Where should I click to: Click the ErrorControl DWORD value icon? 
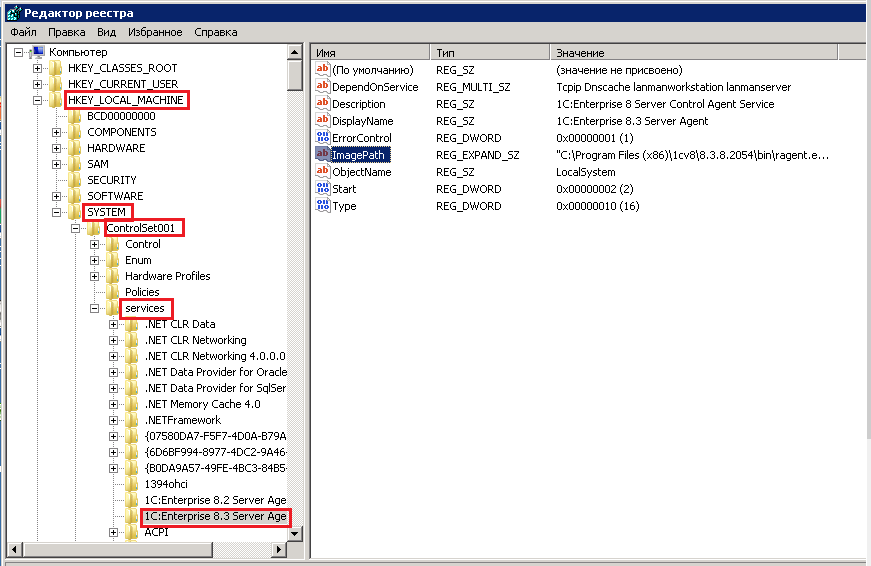click(322, 138)
